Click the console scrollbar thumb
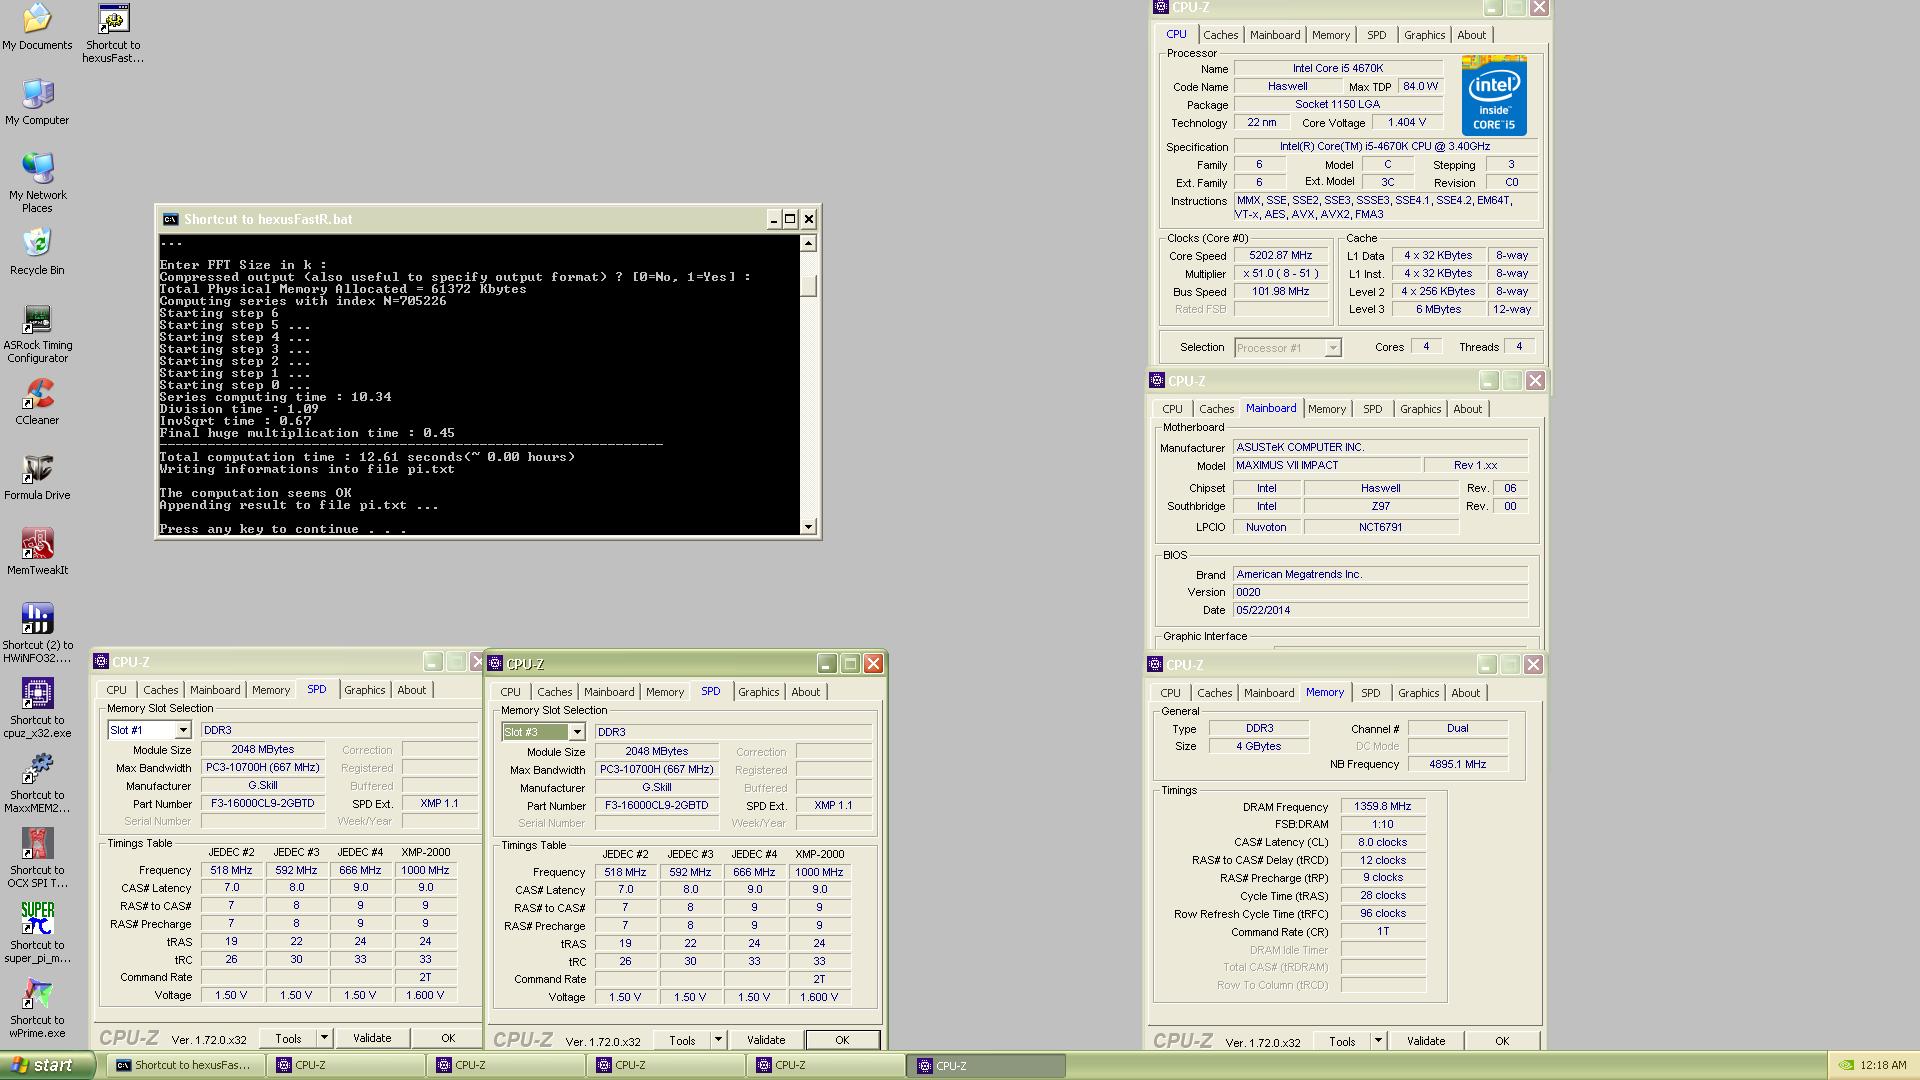Image resolution: width=1920 pixels, height=1080 pixels. pyautogui.click(x=808, y=285)
